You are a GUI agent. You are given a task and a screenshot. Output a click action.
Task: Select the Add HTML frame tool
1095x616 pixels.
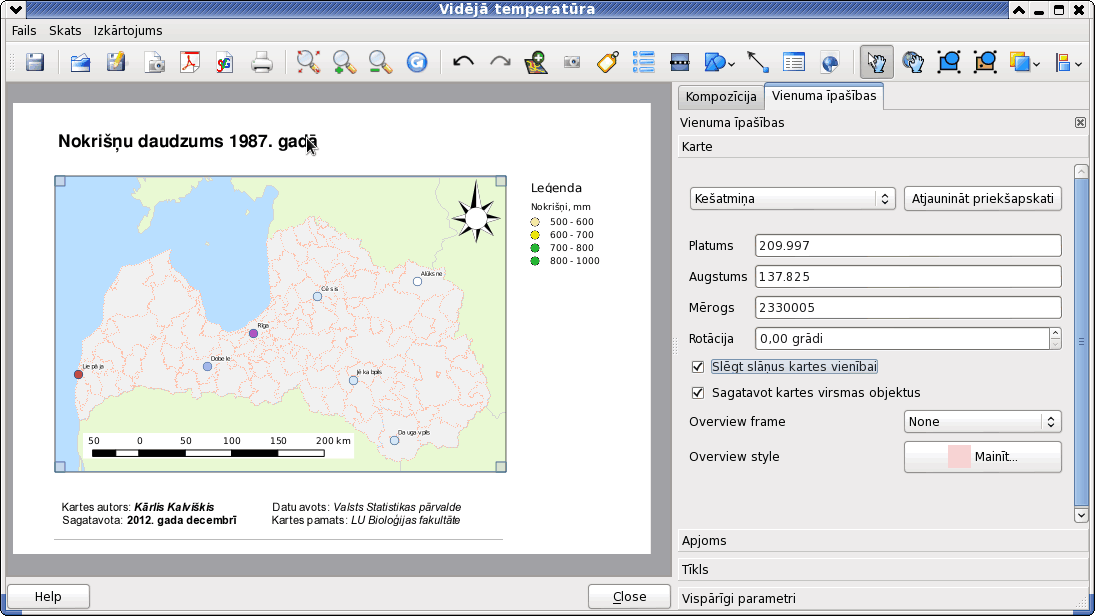point(830,62)
